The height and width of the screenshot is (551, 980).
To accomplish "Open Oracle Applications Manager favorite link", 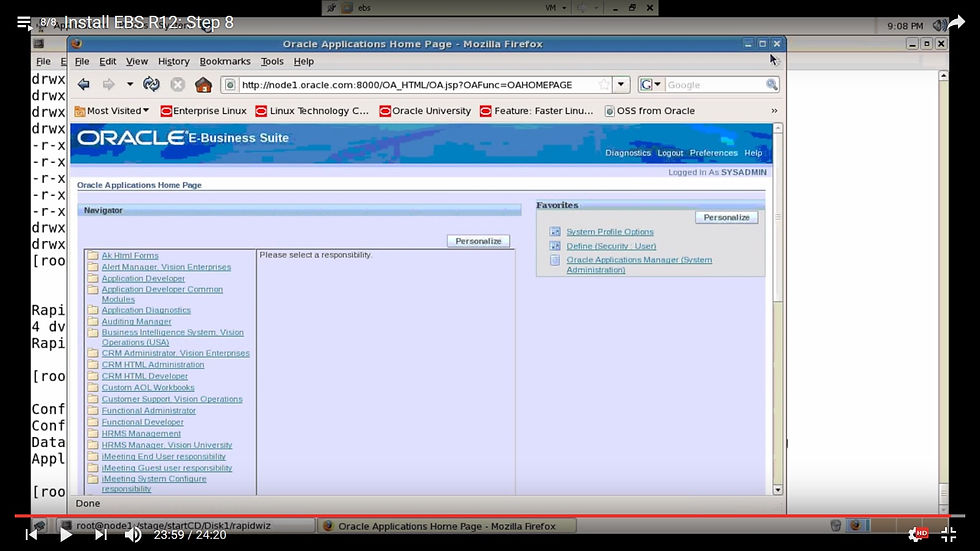I will point(639,265).
